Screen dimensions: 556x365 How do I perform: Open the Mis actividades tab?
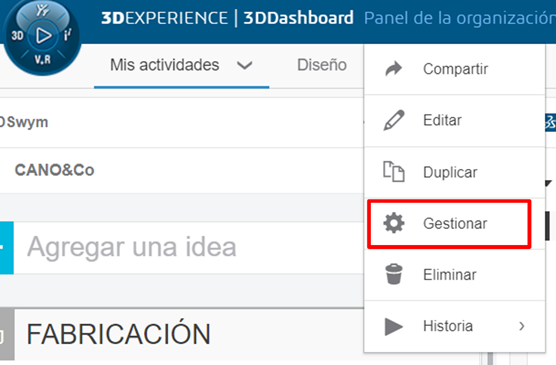(165, 65)
